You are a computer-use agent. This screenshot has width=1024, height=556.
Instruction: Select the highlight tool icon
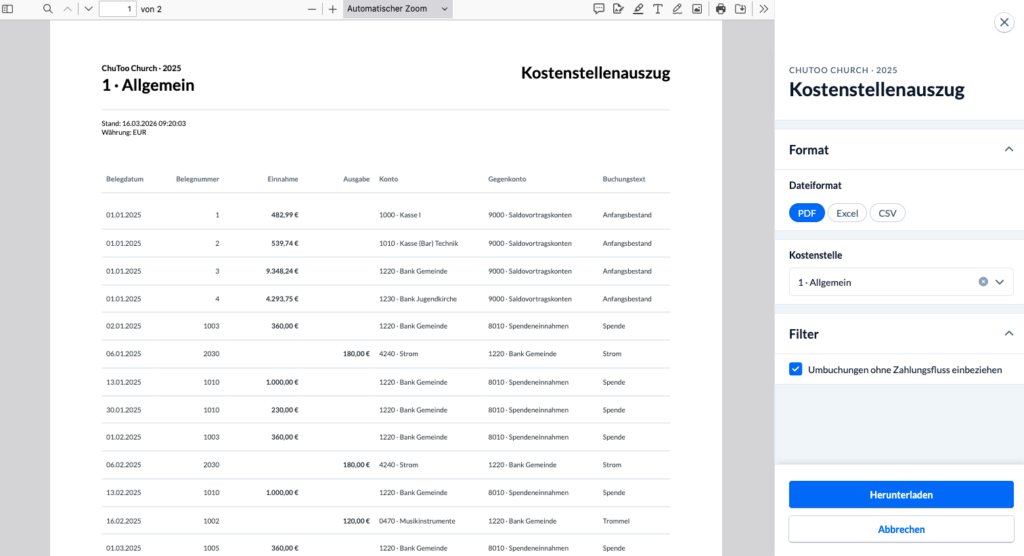point(638,9)
